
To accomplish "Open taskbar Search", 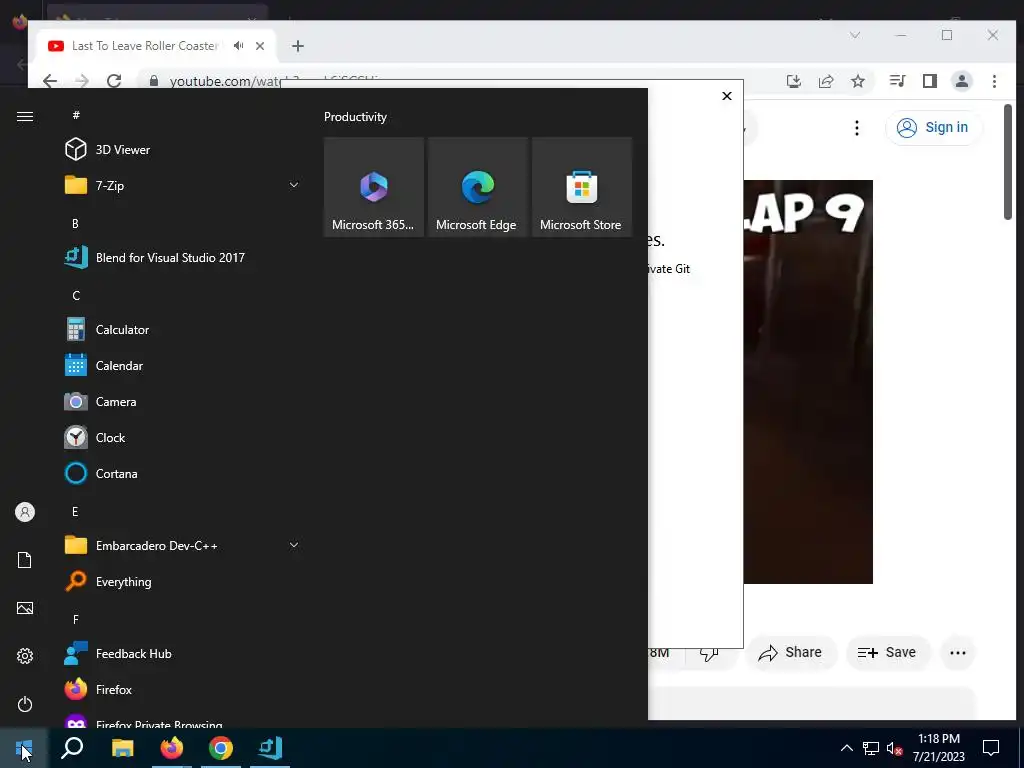I will 72,748.
